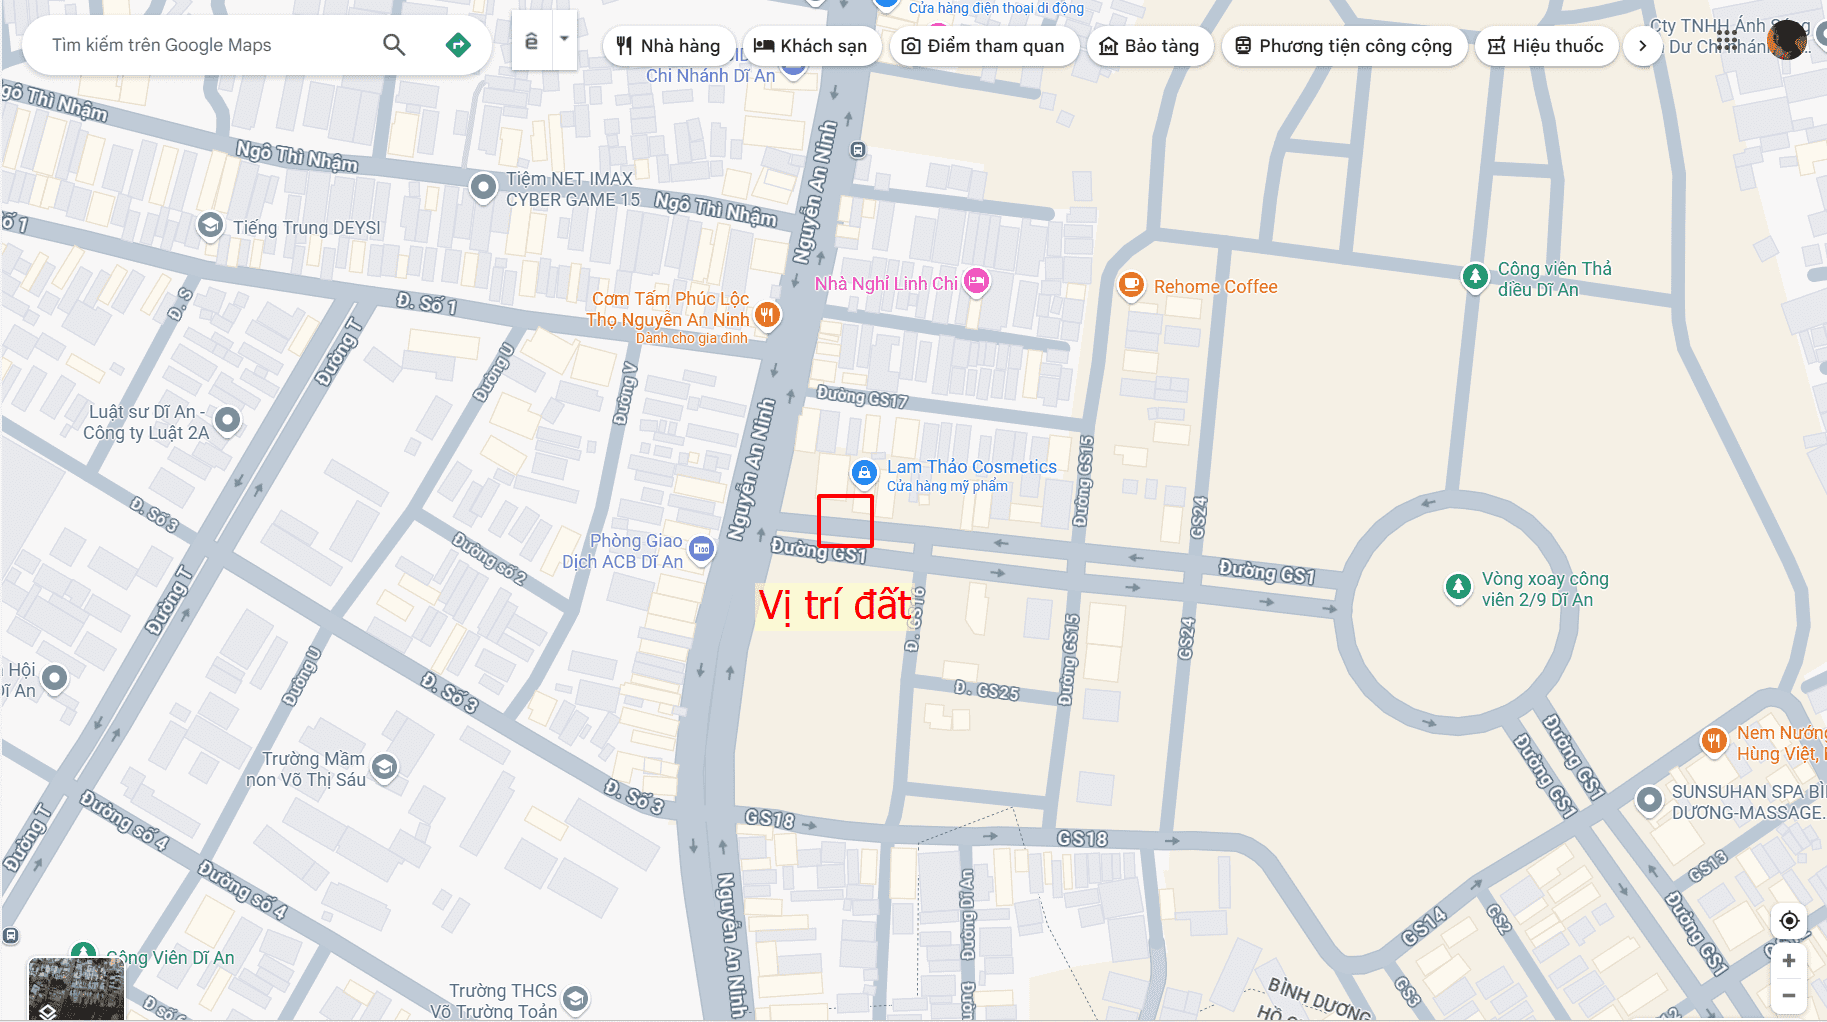1827x1022 pixels.
Task: Select the Nhà hàng category chip
Action: pyautogui.click(x=668, y=46)
